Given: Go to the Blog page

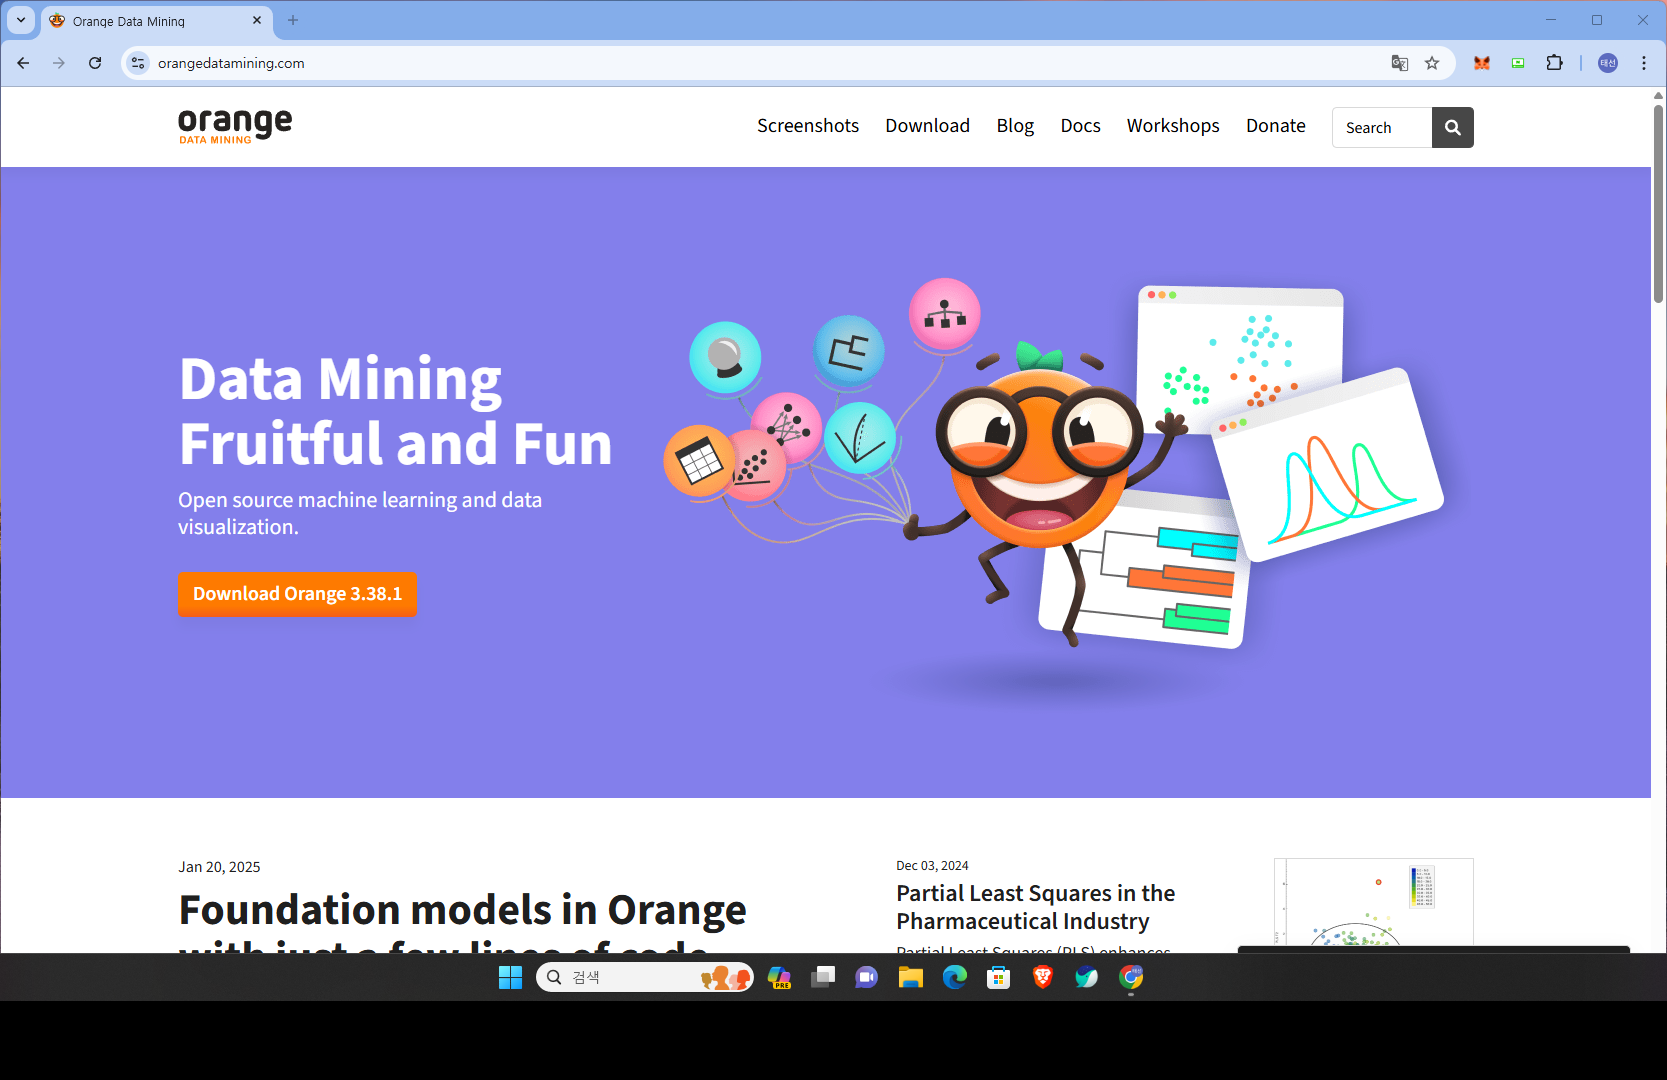Looking at the screenshot, I should 1015,126.
